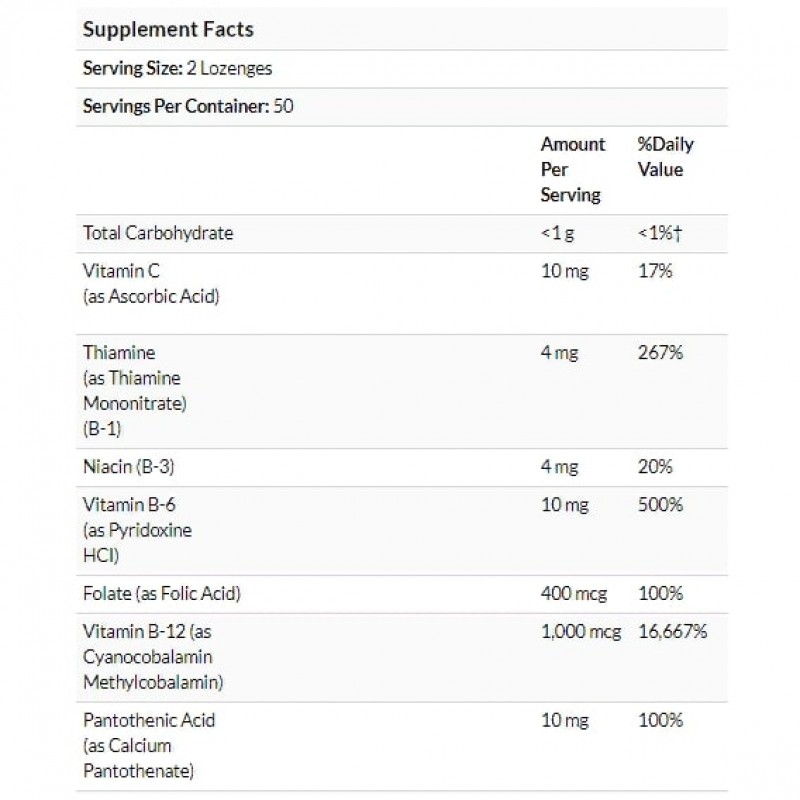Click the Supplement Facts heading
The image size is (800, 800).
coord(168,29)
